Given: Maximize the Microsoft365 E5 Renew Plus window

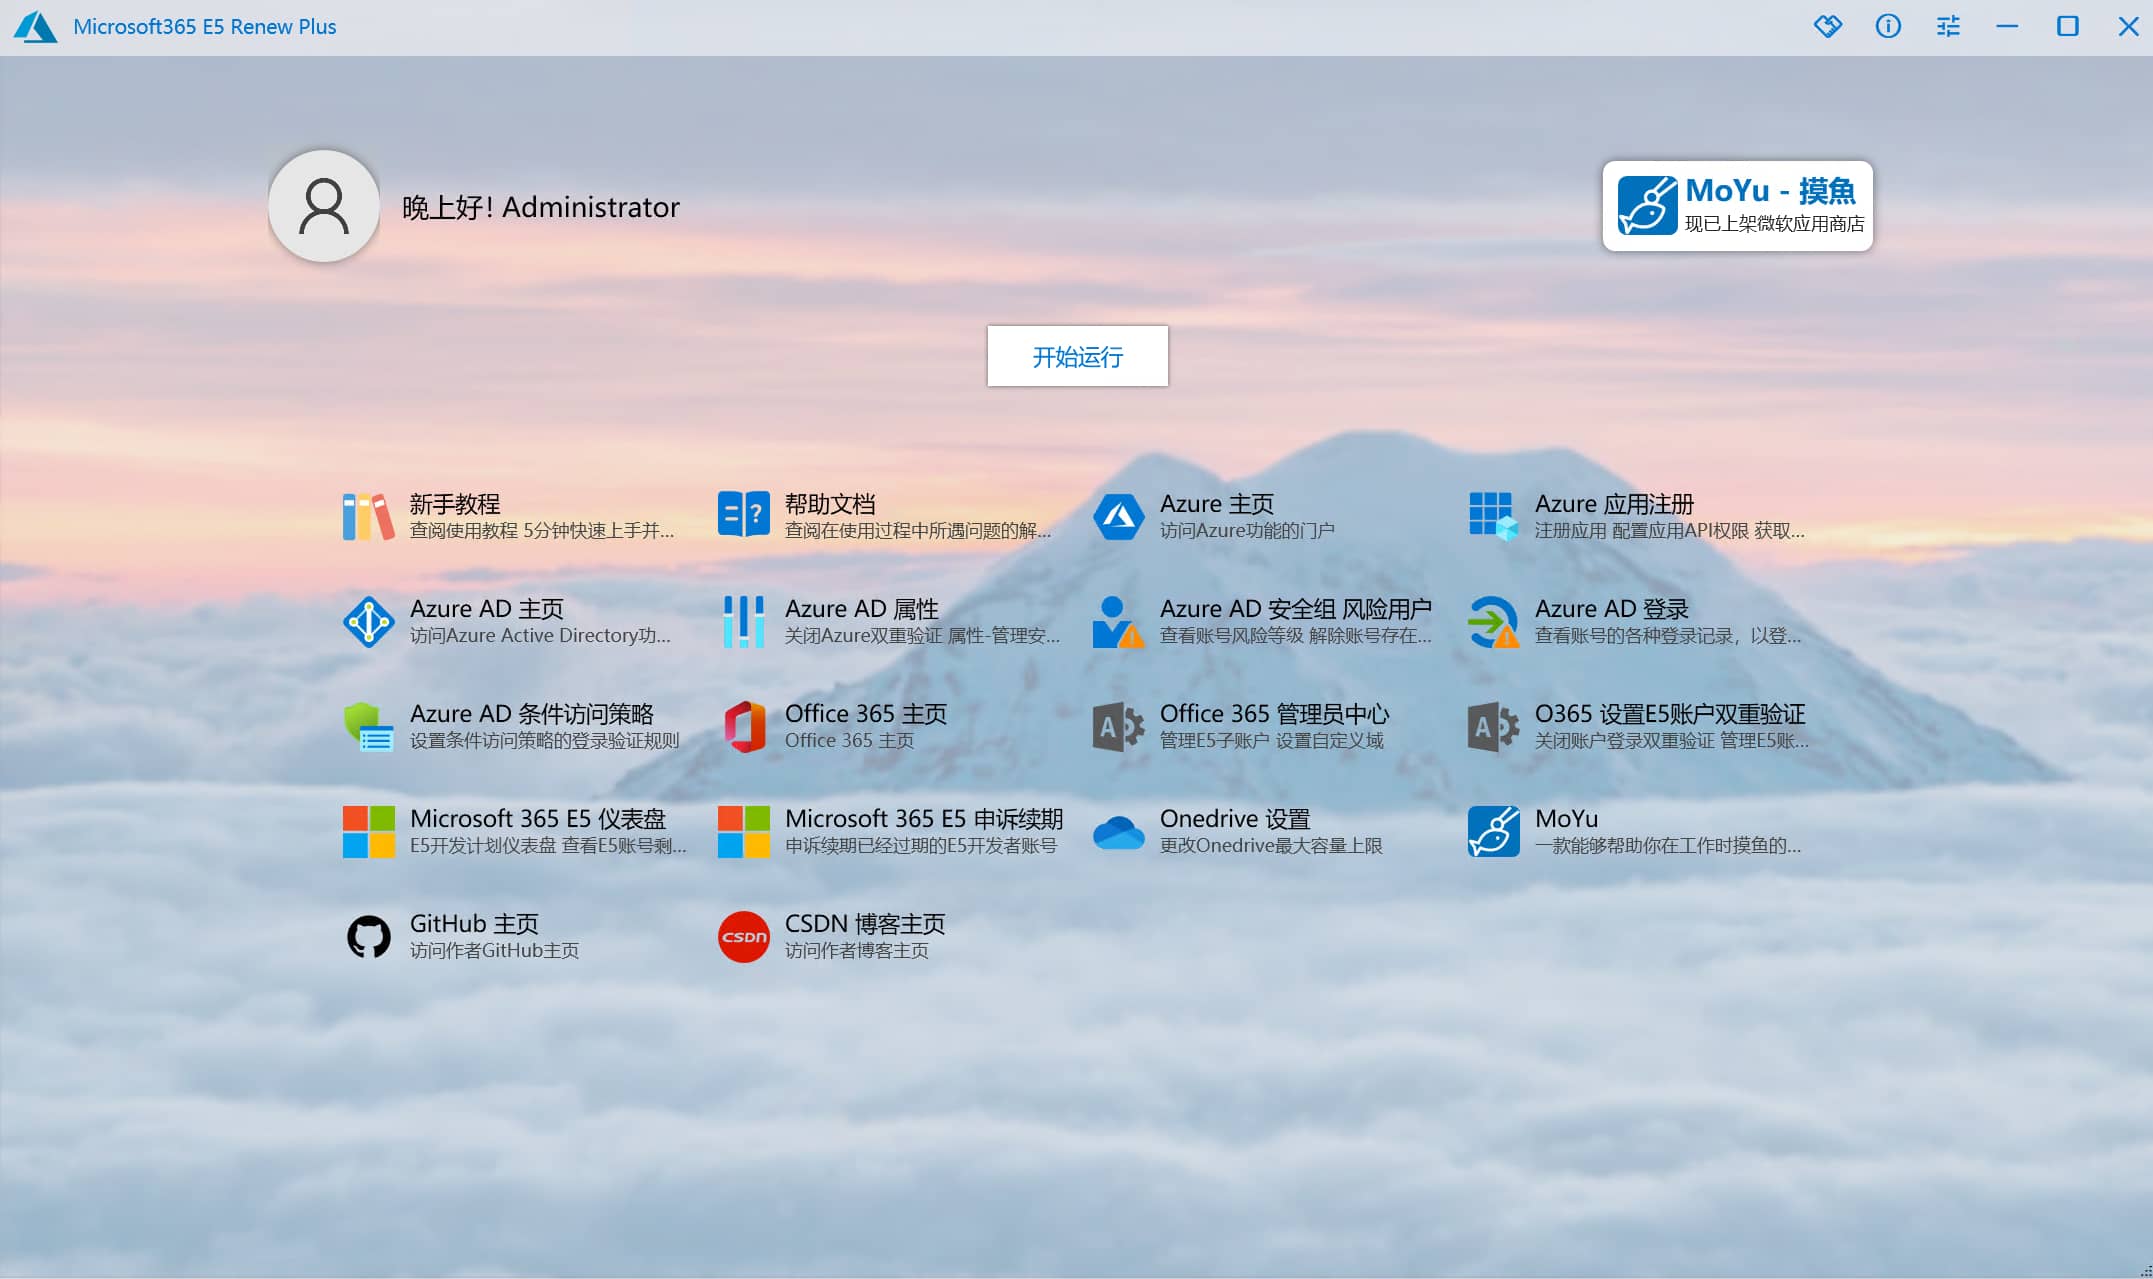Looking at the screenshot, I should (x=2067, y=26).
